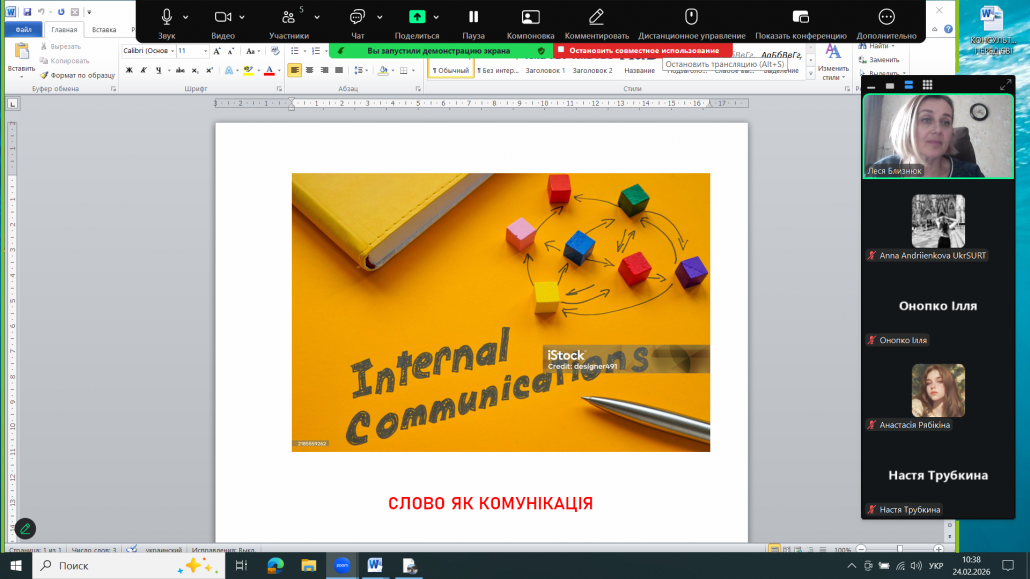Click the Комментировать pencil icon
Screen dimensions: 1030x579
click(x=596, y=18)
